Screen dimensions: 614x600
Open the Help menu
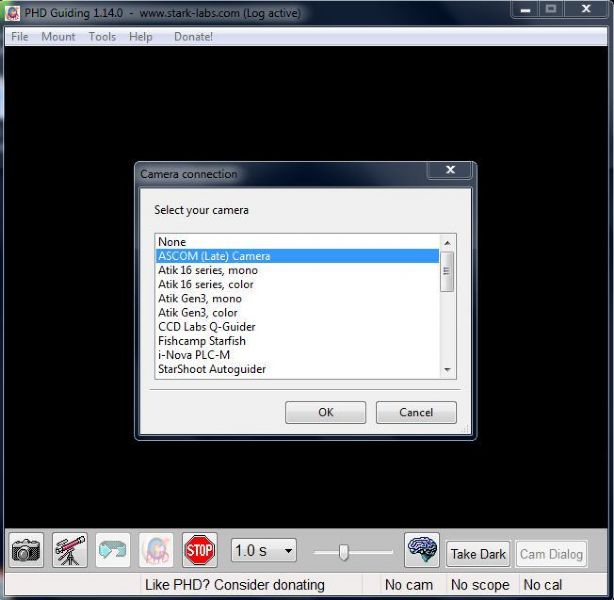(141, 37)
